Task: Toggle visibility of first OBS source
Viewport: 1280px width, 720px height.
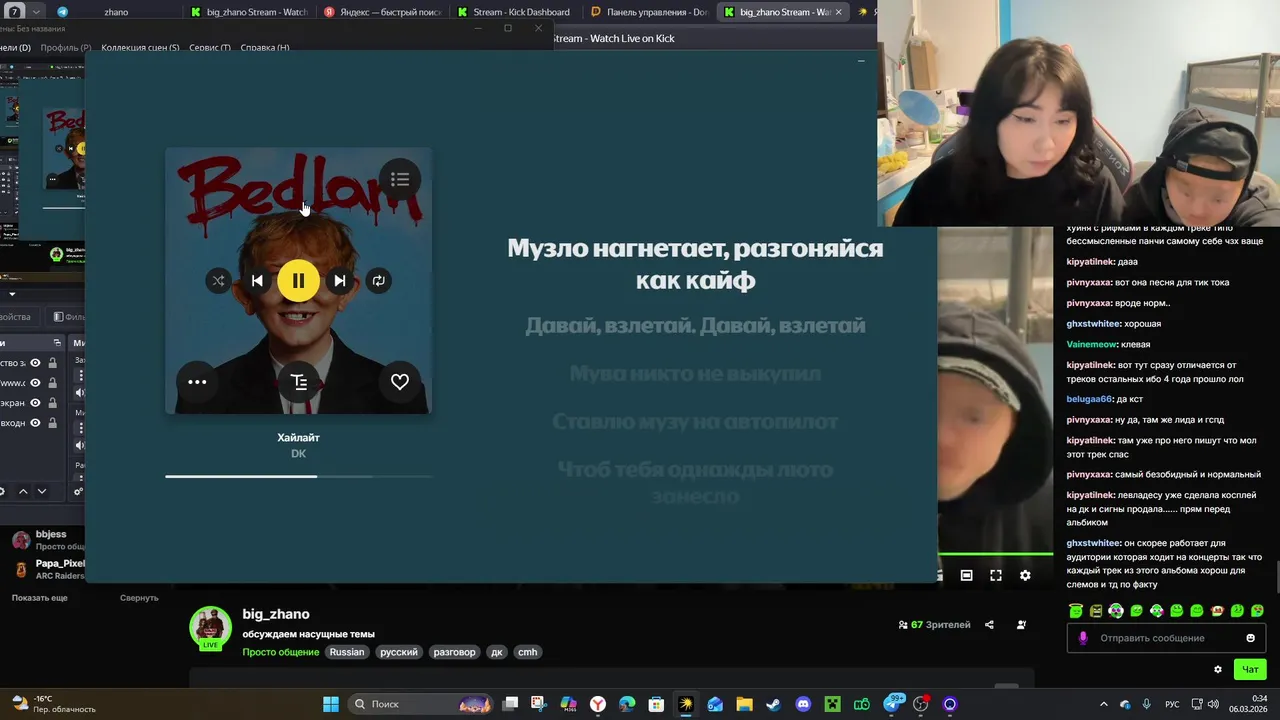Action: 35,363
